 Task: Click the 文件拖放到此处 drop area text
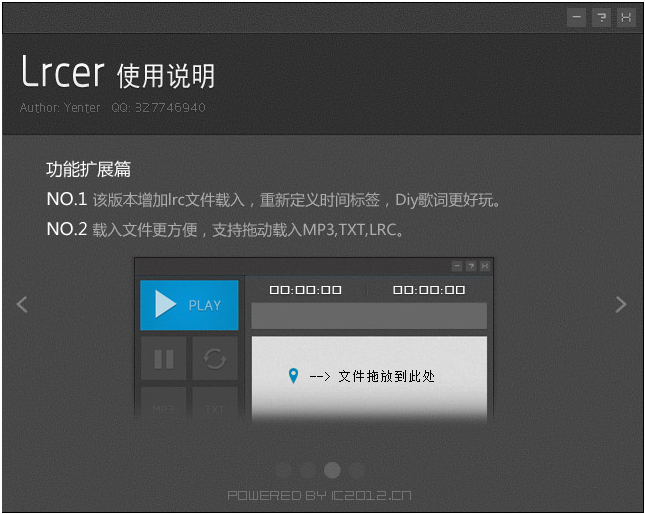tap(387, 376)
